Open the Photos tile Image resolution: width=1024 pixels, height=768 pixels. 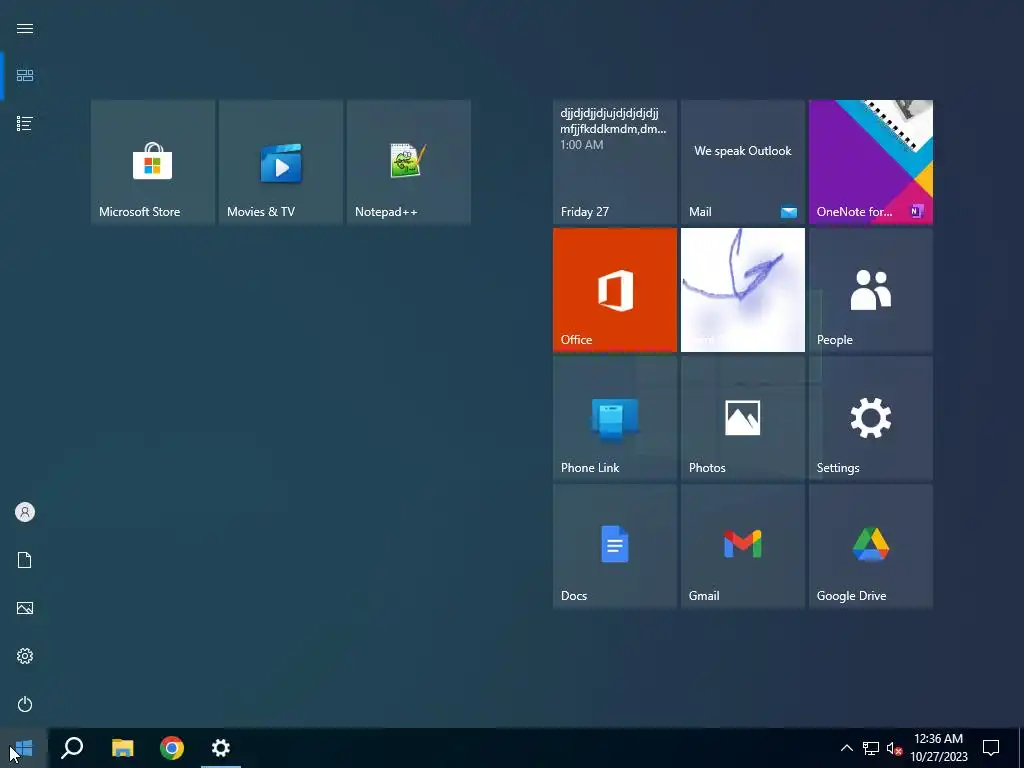pos(743,418)
